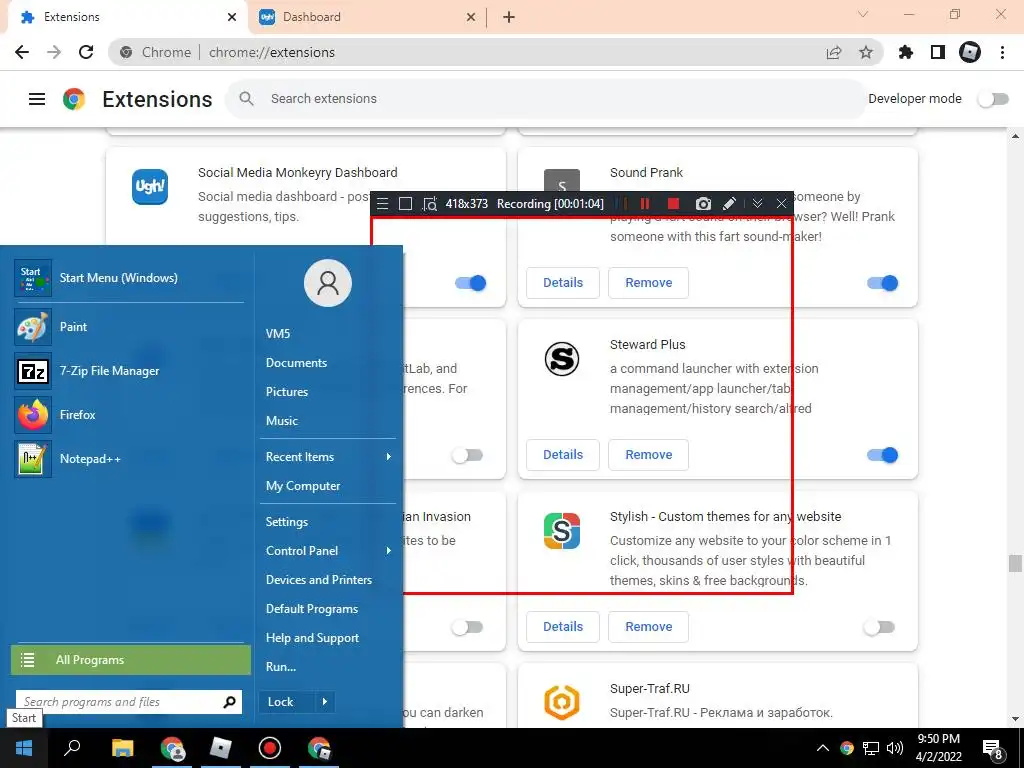Choose region selection icon in recorder toolbar
1024x768 pixels.
click(430, 204)
